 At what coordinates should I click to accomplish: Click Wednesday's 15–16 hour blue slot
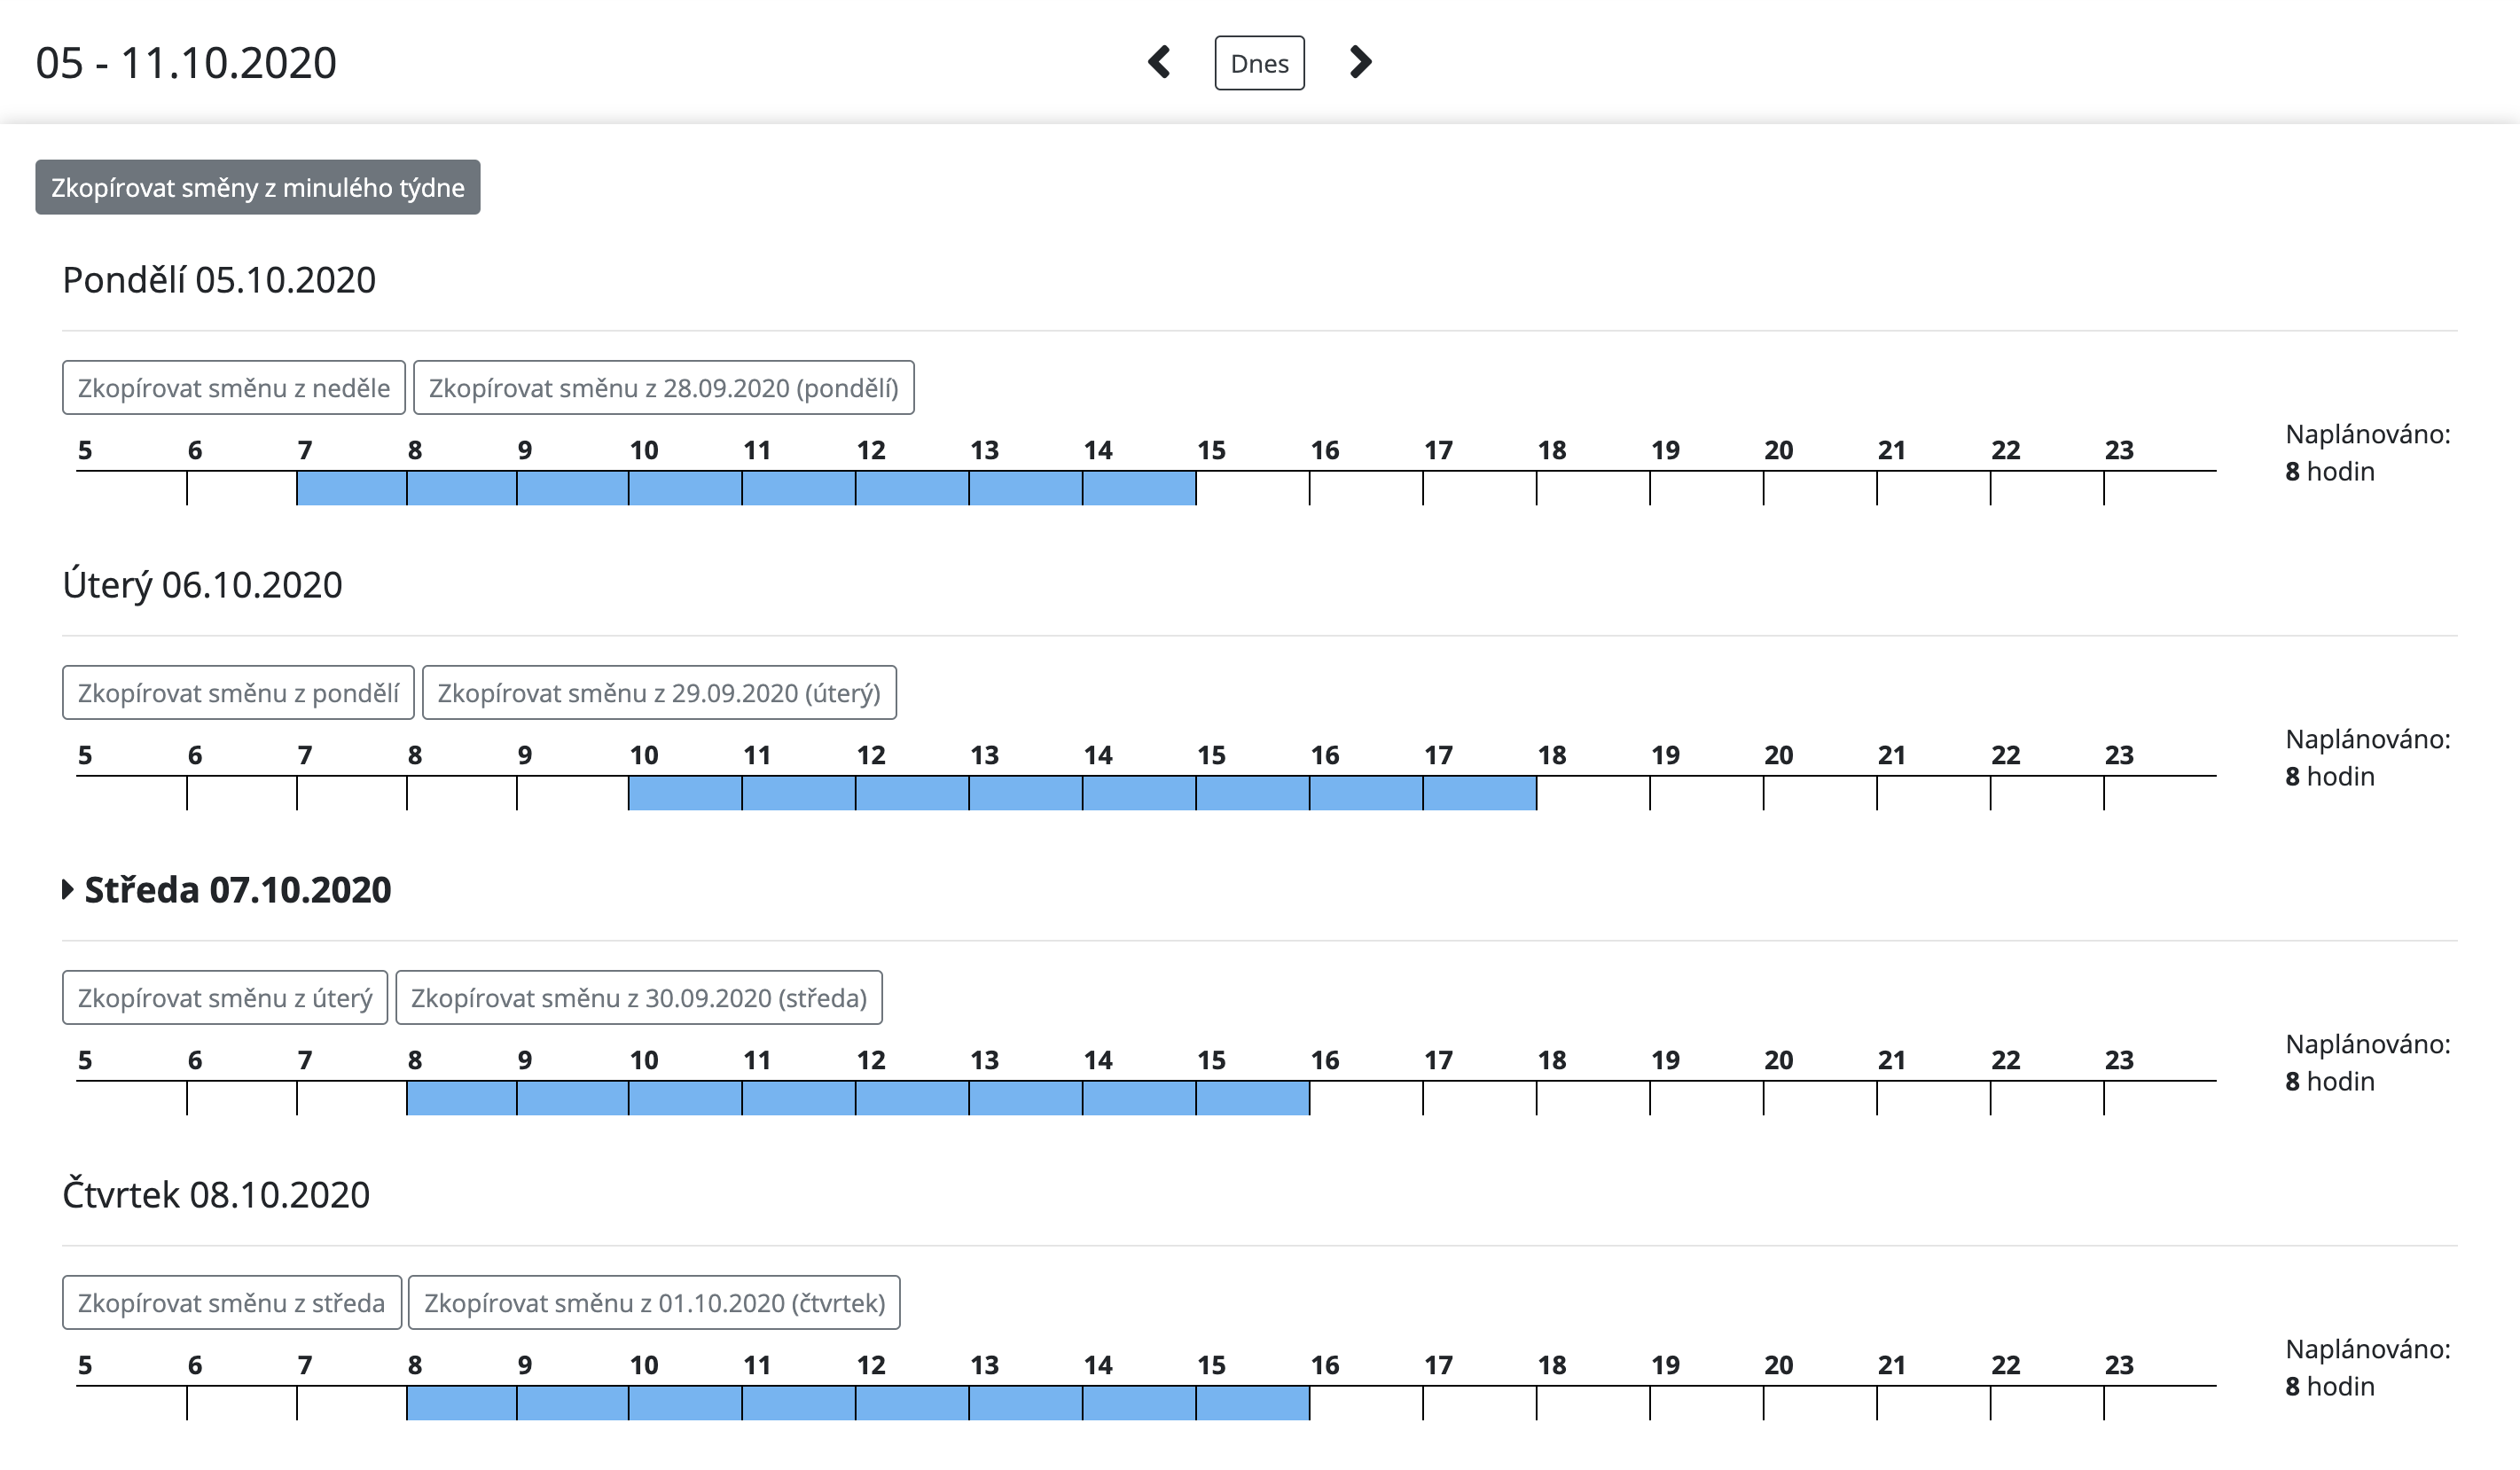pos(1252,1099)
